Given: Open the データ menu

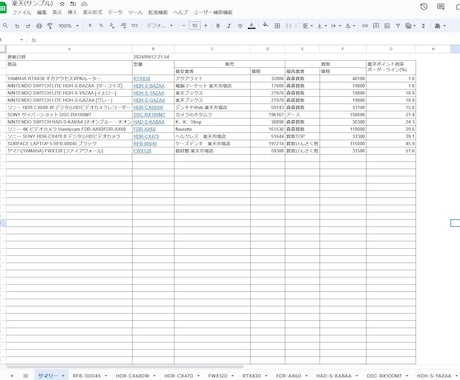Looking at the screenshot, I should [115, 12].
